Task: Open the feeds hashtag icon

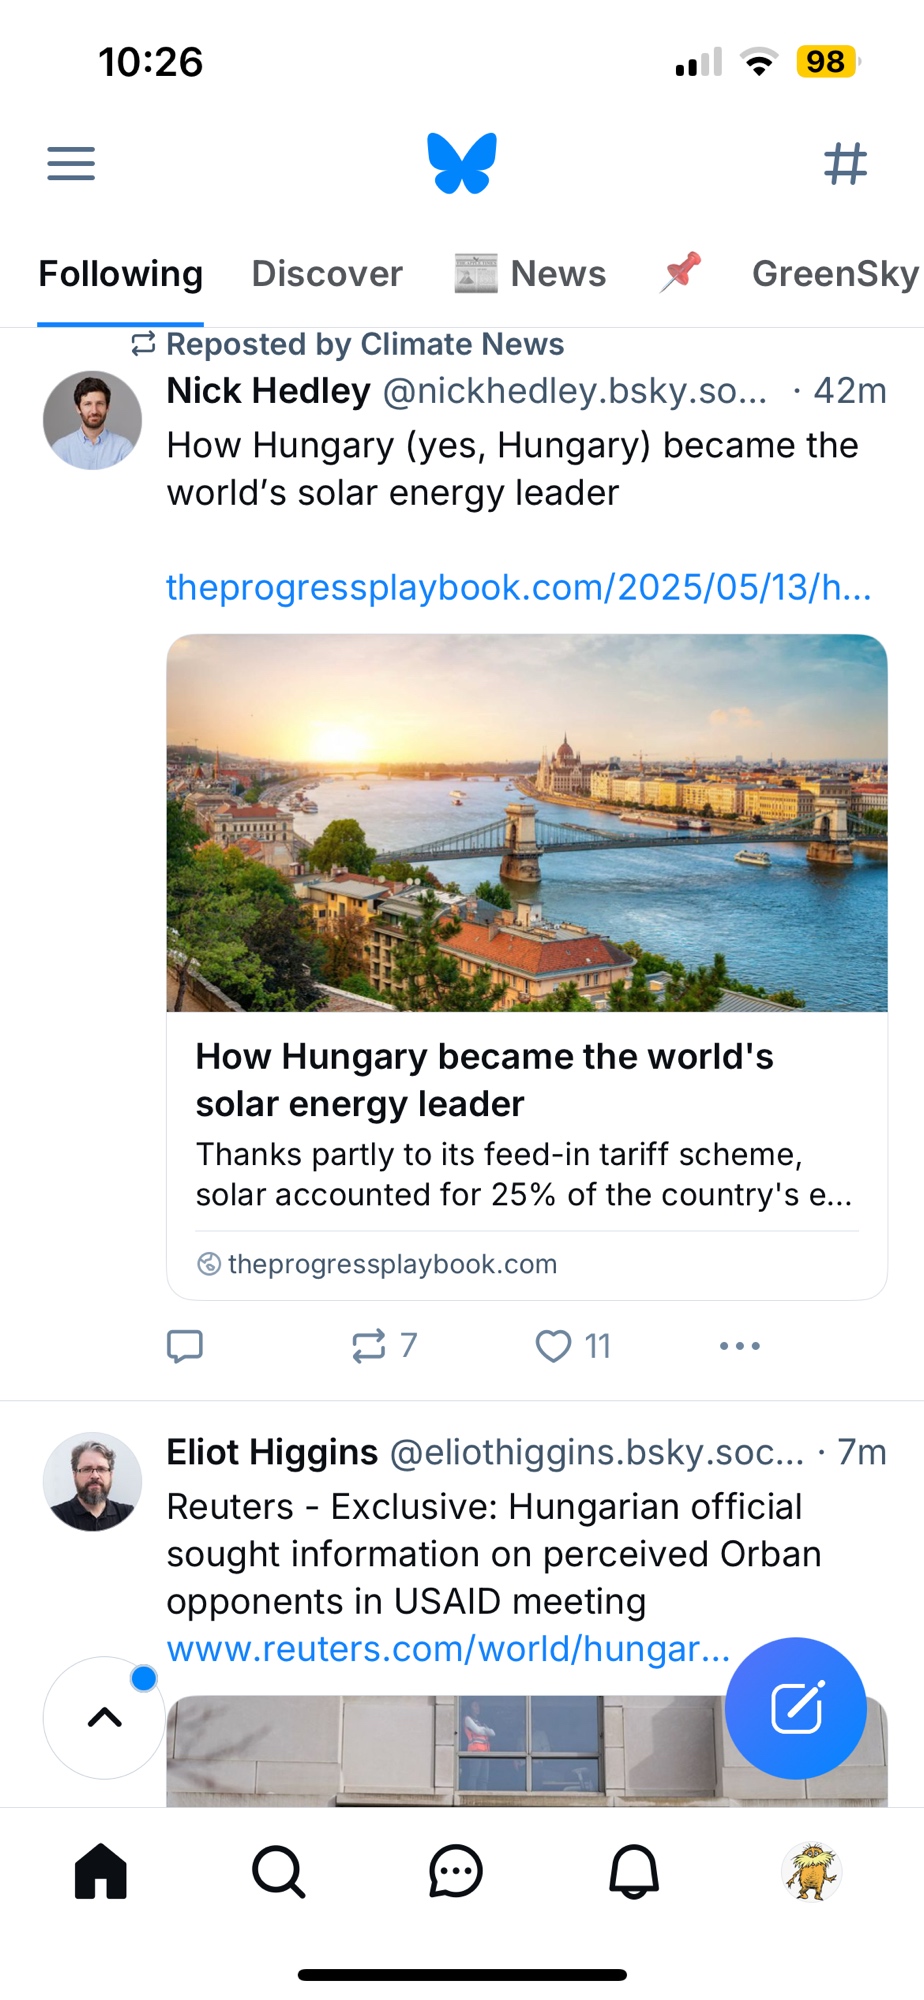Action: pyautogui.click(x=845, y=163)
